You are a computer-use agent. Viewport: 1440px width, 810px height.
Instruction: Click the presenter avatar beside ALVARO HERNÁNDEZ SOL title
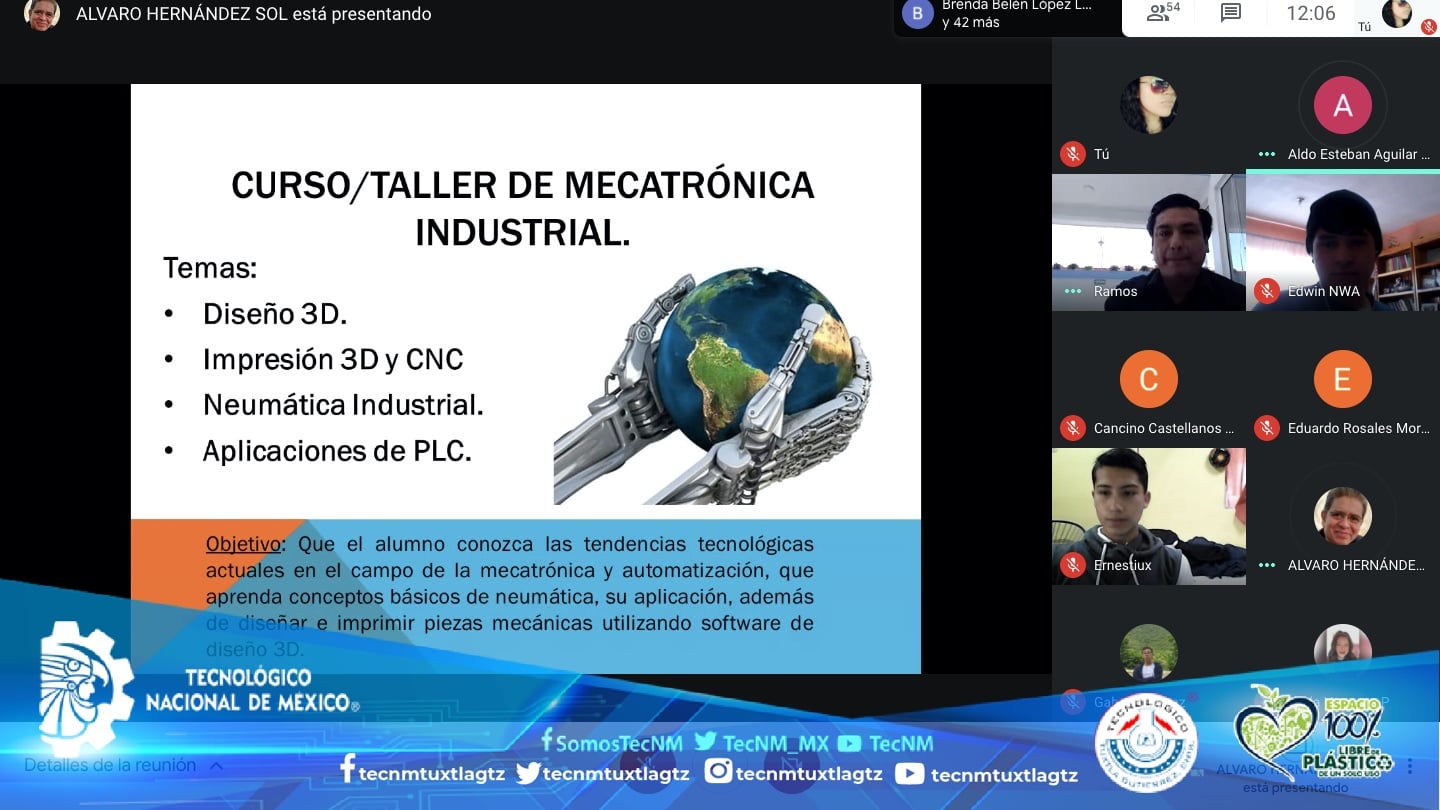coord(42,14)
